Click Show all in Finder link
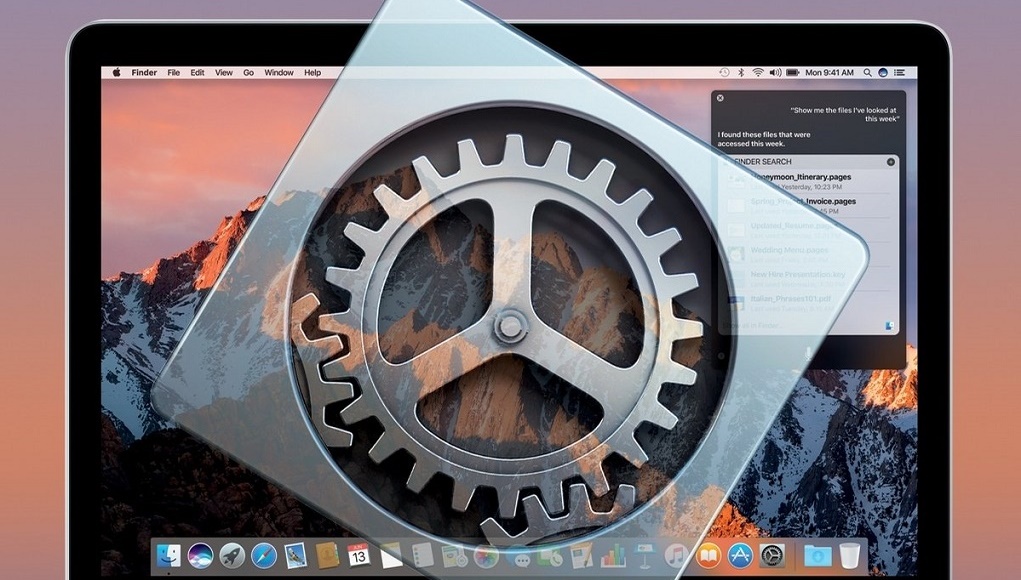 point(753,325)
